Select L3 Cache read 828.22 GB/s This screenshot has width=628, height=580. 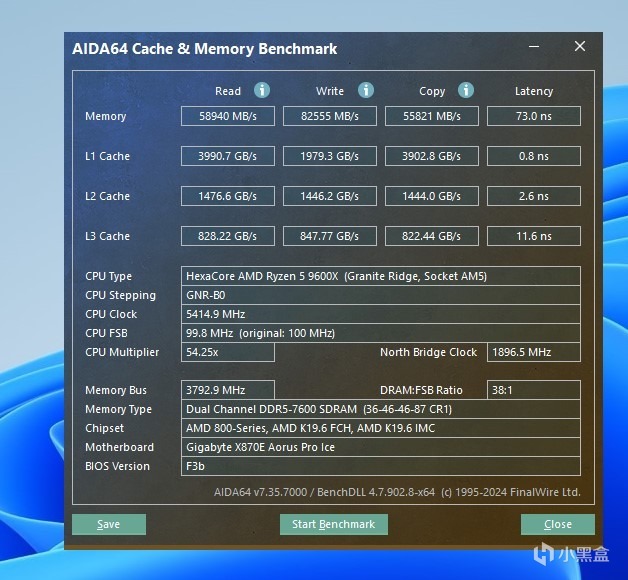[228, 236]
